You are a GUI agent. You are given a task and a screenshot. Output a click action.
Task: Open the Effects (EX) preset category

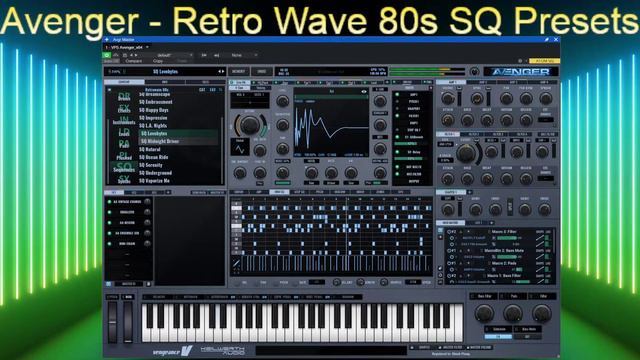pyautogui.click(x=124, y=108)
